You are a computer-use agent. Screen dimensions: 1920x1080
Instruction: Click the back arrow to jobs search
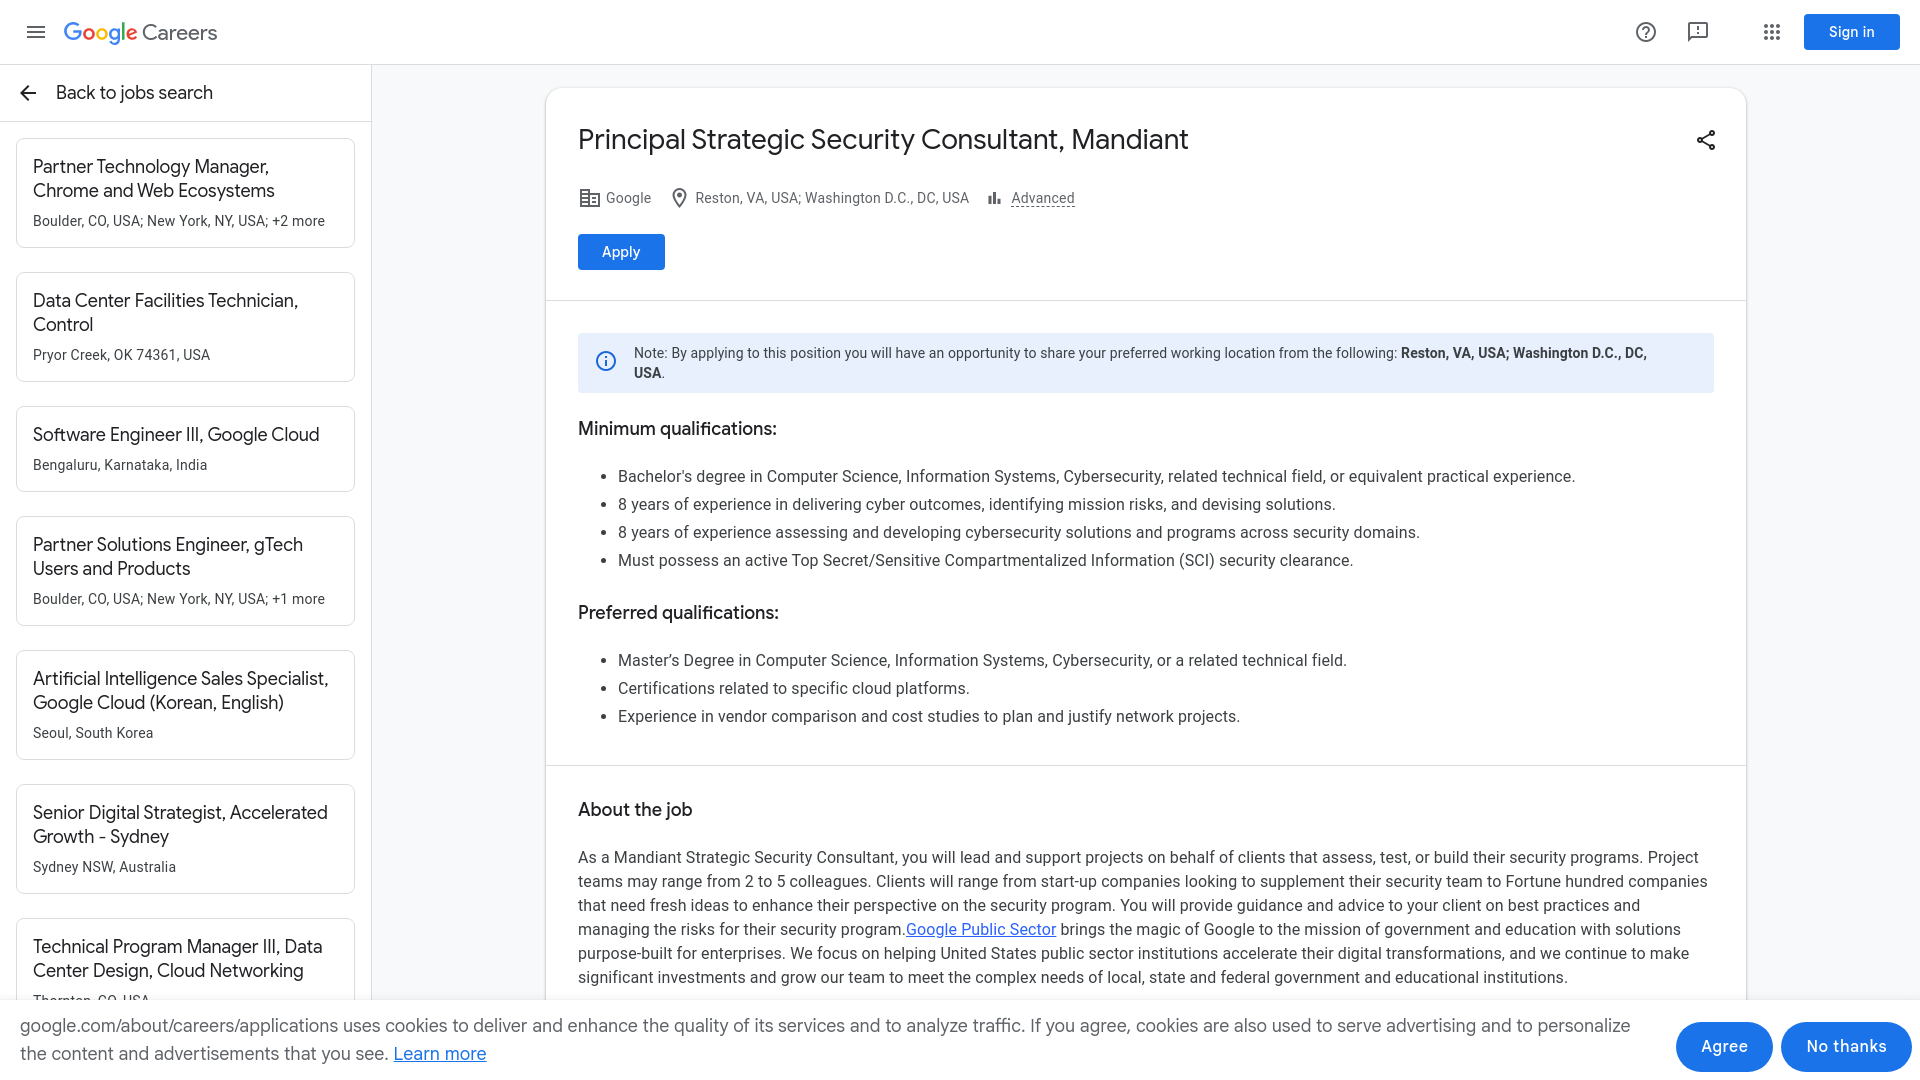[x=27, y=93]
